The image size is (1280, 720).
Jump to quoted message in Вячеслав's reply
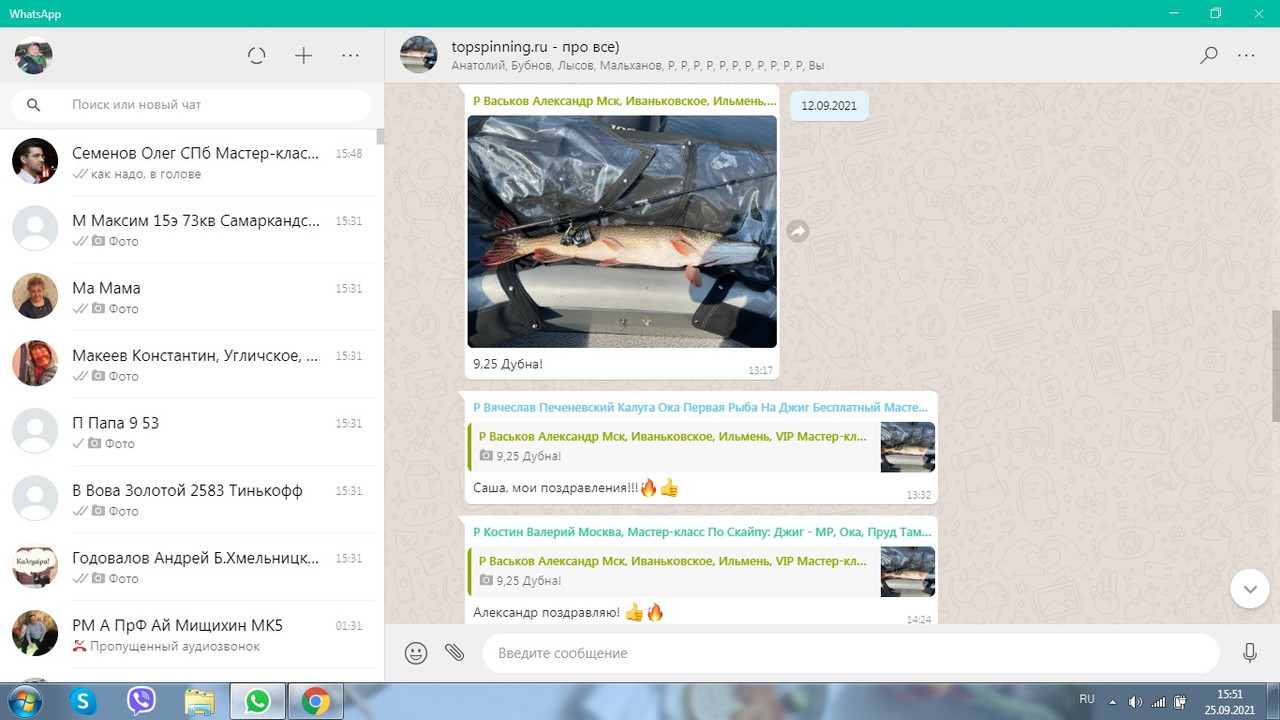[x=701, y=447]
